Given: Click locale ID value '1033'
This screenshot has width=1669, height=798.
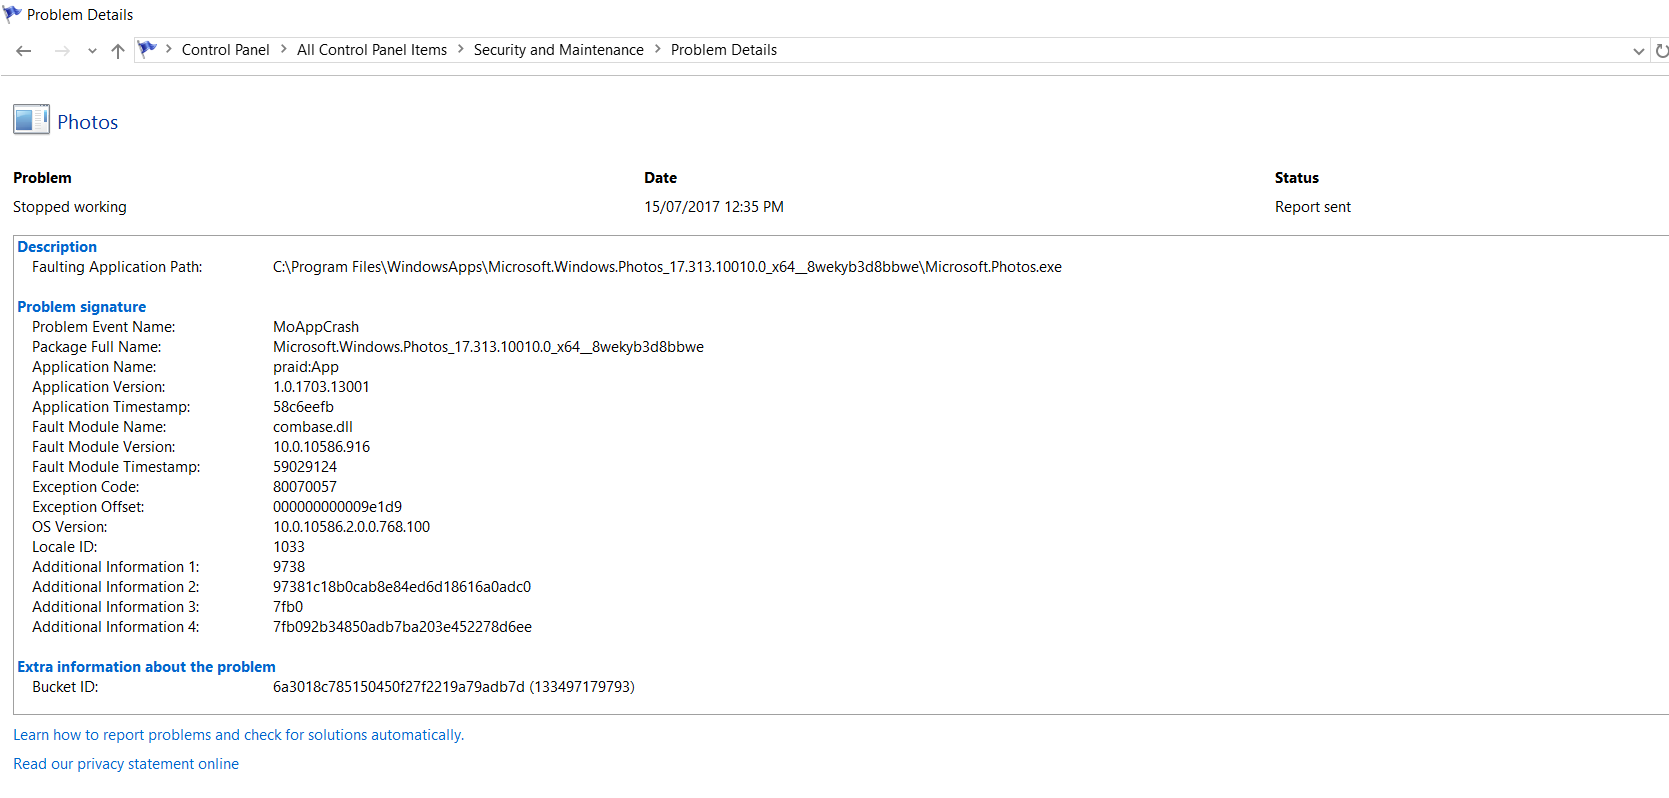Looking at the screenshot, I should [x=289, y=547].
